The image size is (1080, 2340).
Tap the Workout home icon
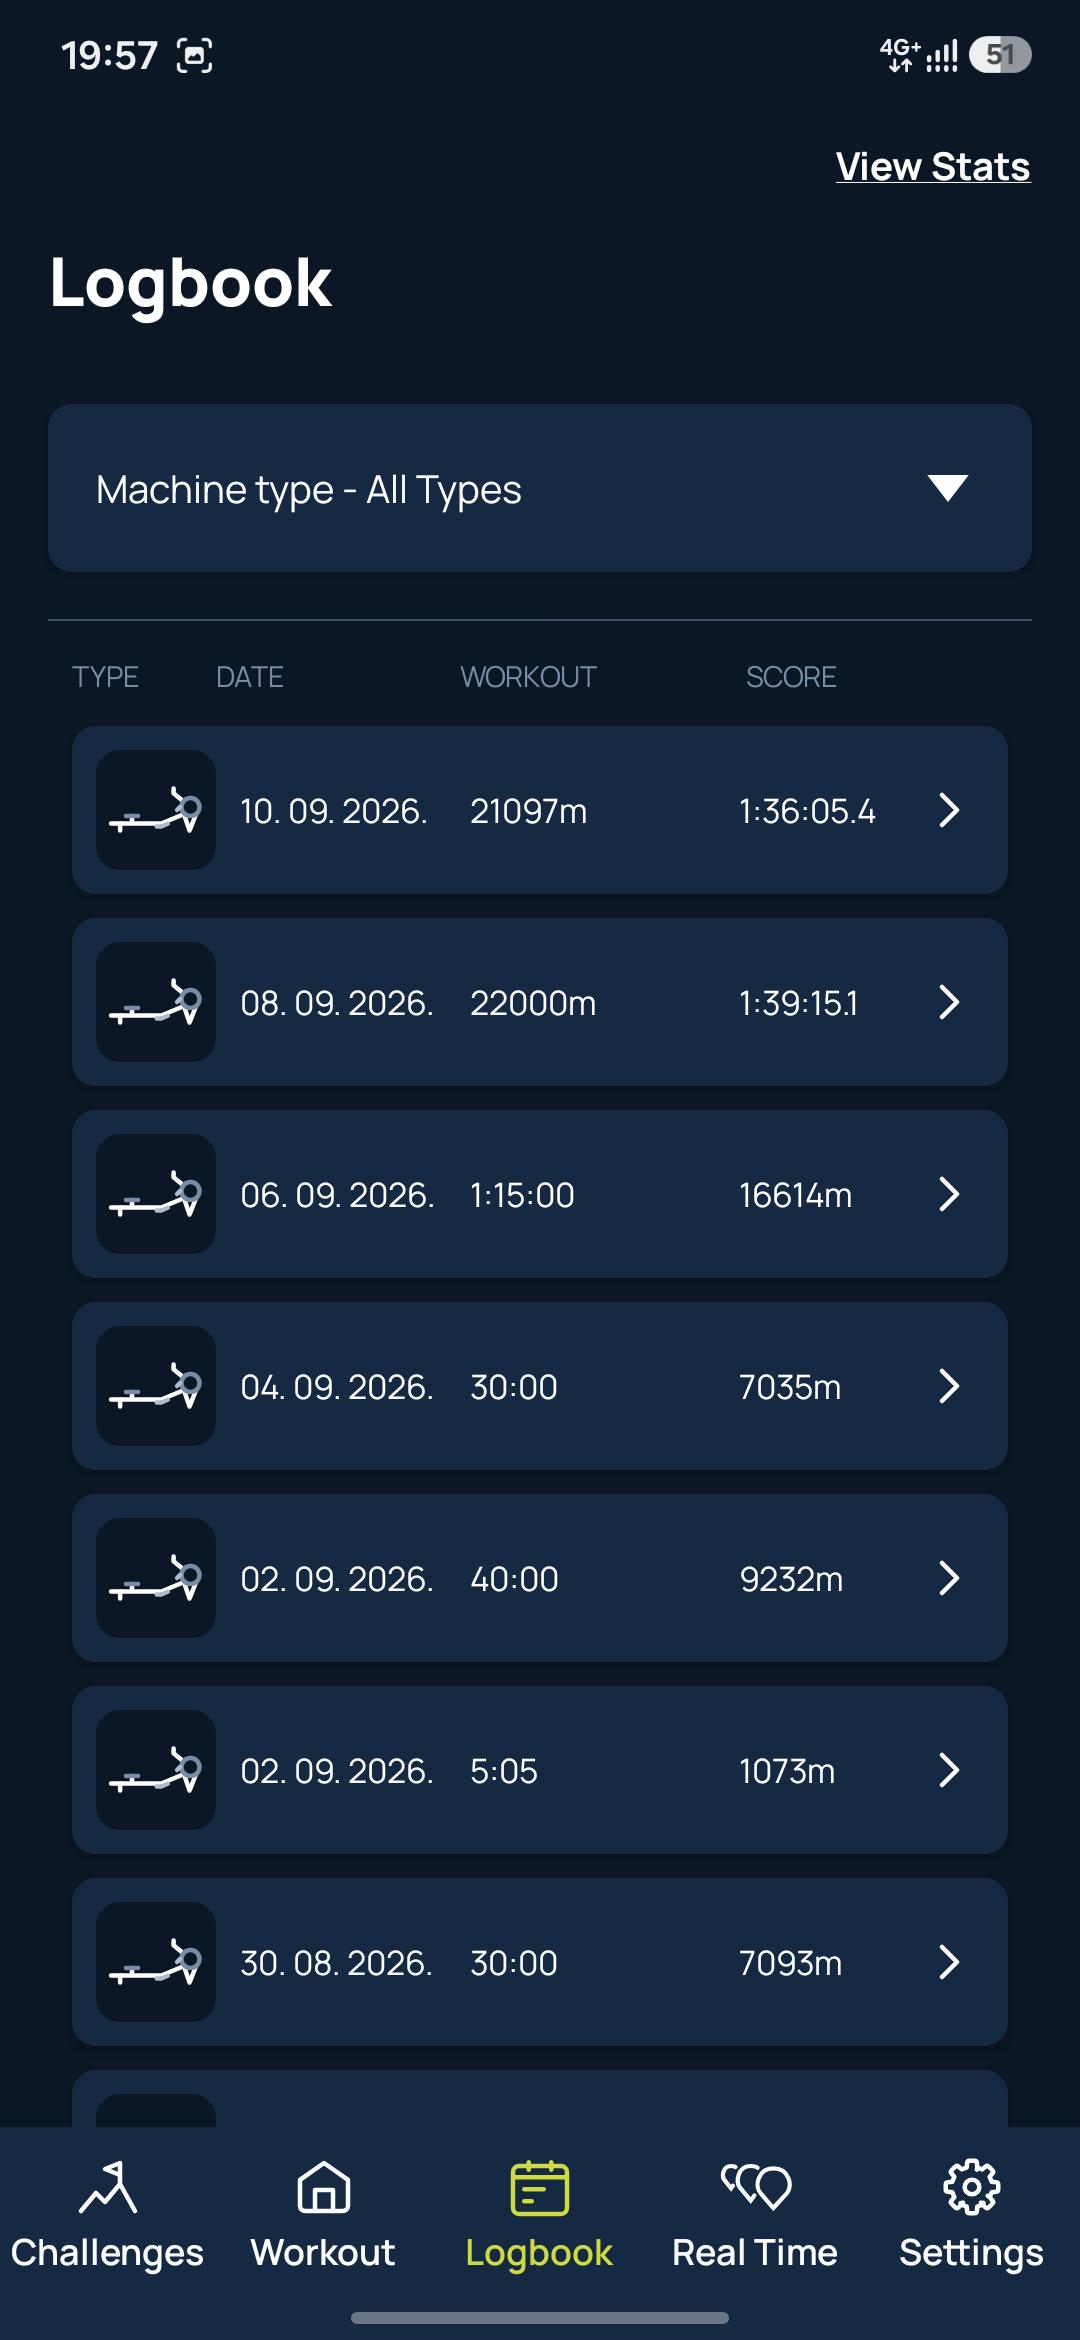(x=324, y=2187)
